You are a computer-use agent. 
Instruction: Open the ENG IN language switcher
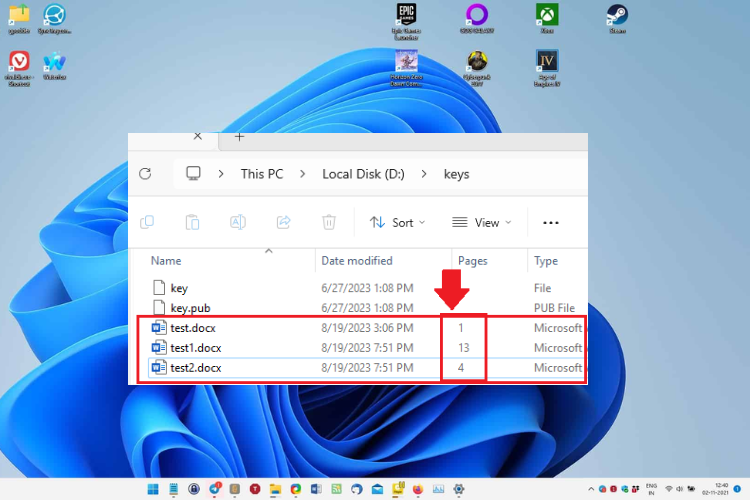pos(651,489)
